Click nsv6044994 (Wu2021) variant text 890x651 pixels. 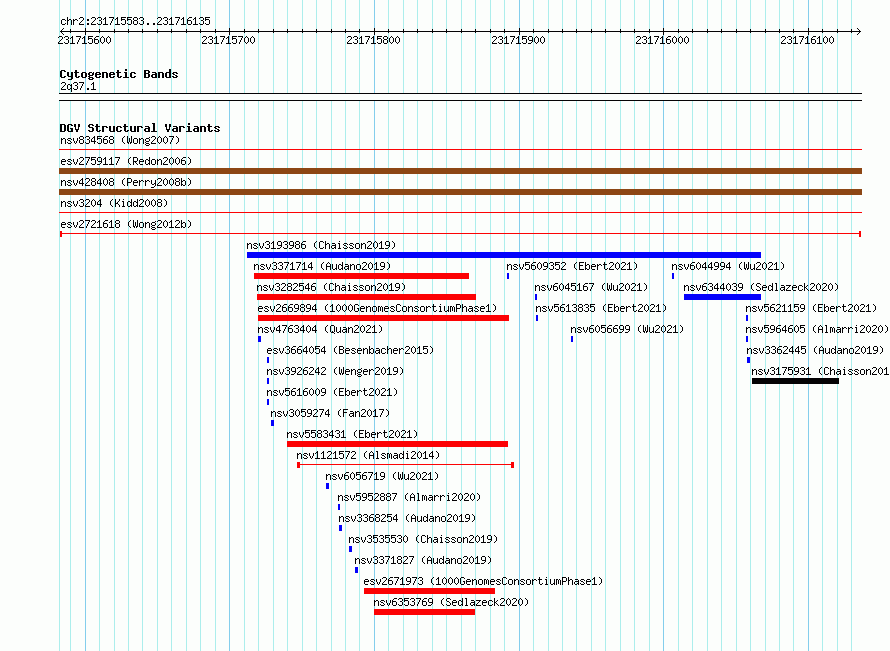[x=728, y=266]
